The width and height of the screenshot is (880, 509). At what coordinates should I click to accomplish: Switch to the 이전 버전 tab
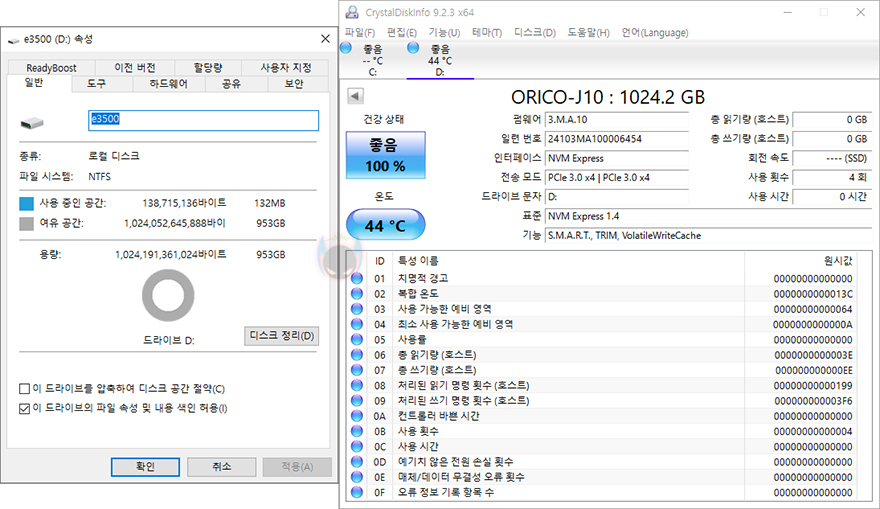pyautogui.click(x=135, y=67)
